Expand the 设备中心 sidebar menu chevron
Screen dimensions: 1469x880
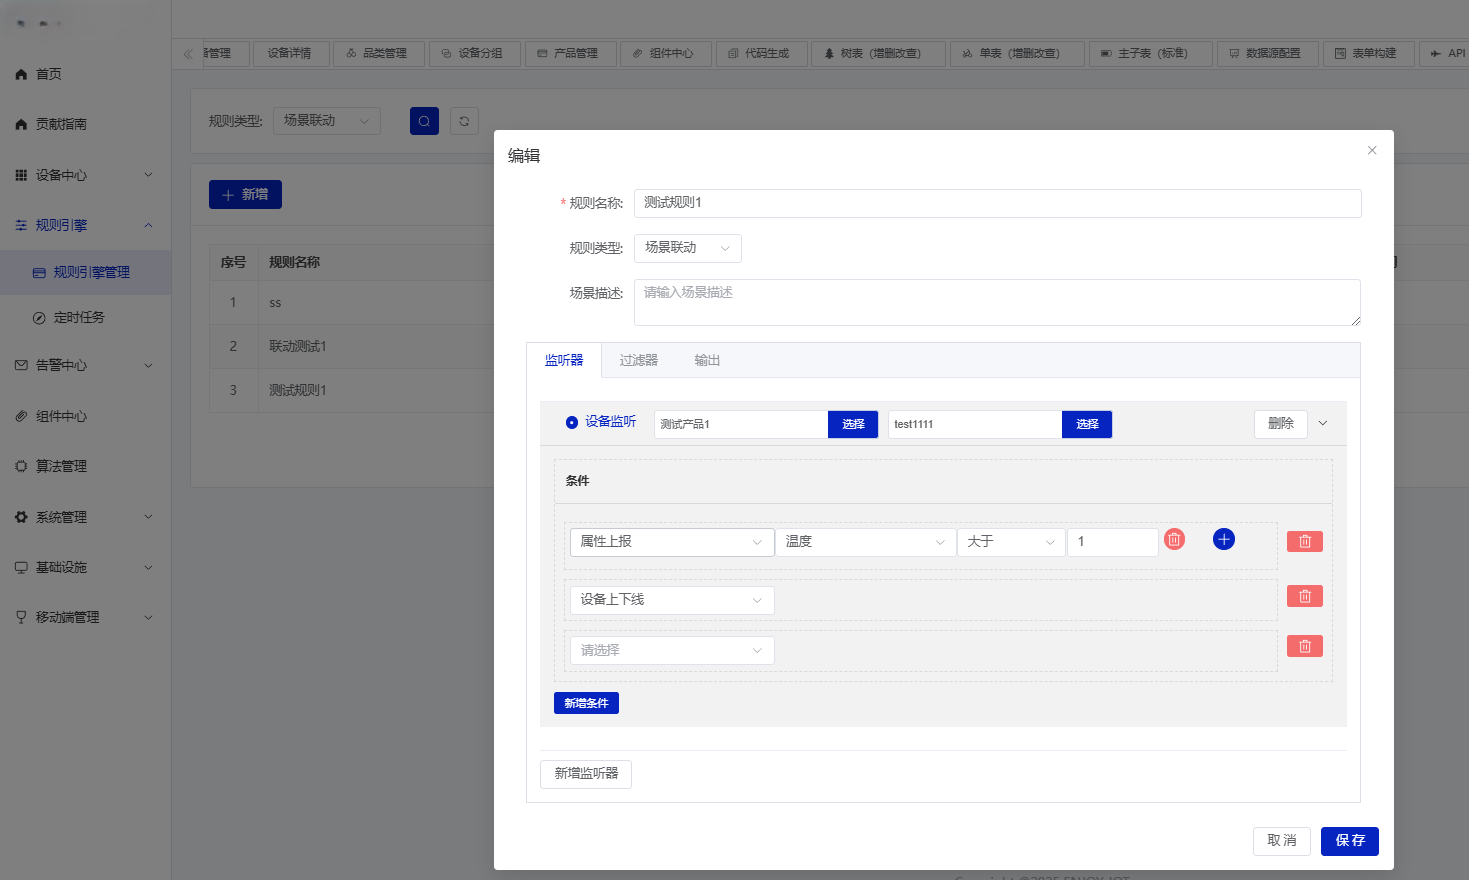pyautogui.click(x=149, y=175)
